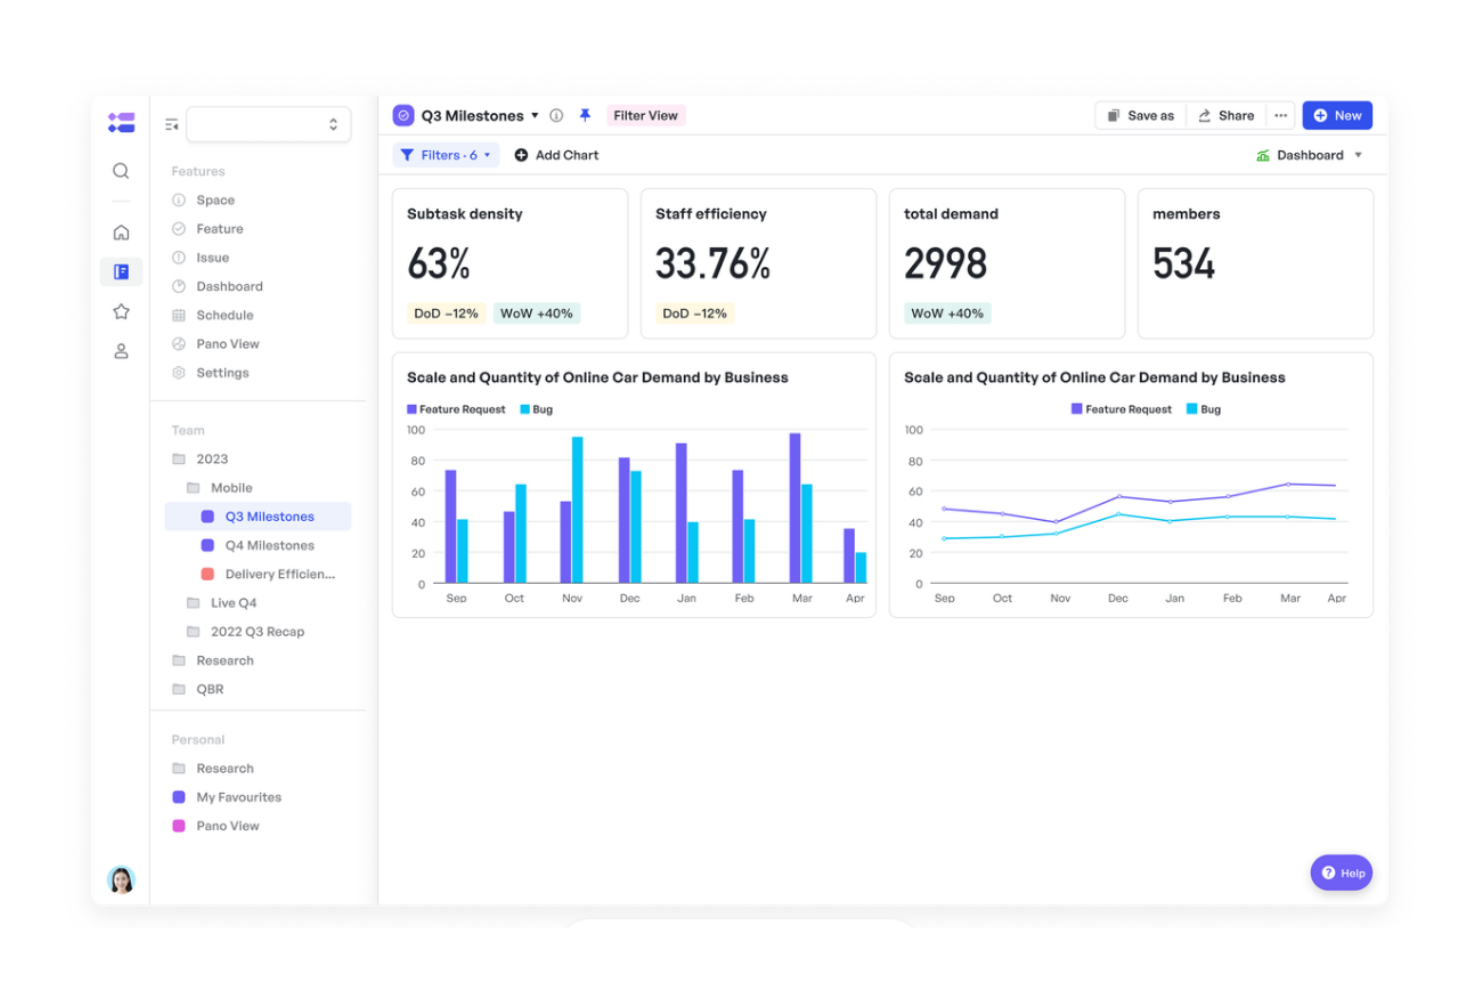Click the New button

[x=1337, y=115]
